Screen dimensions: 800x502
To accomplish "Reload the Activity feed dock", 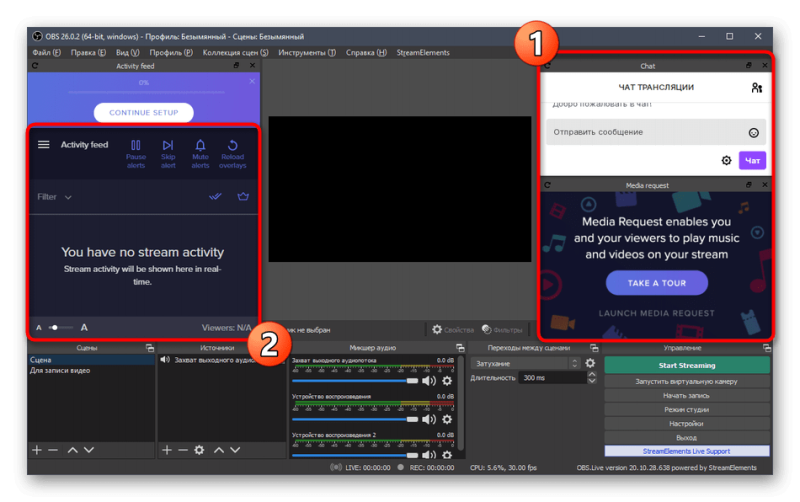I will pos(35,65).
